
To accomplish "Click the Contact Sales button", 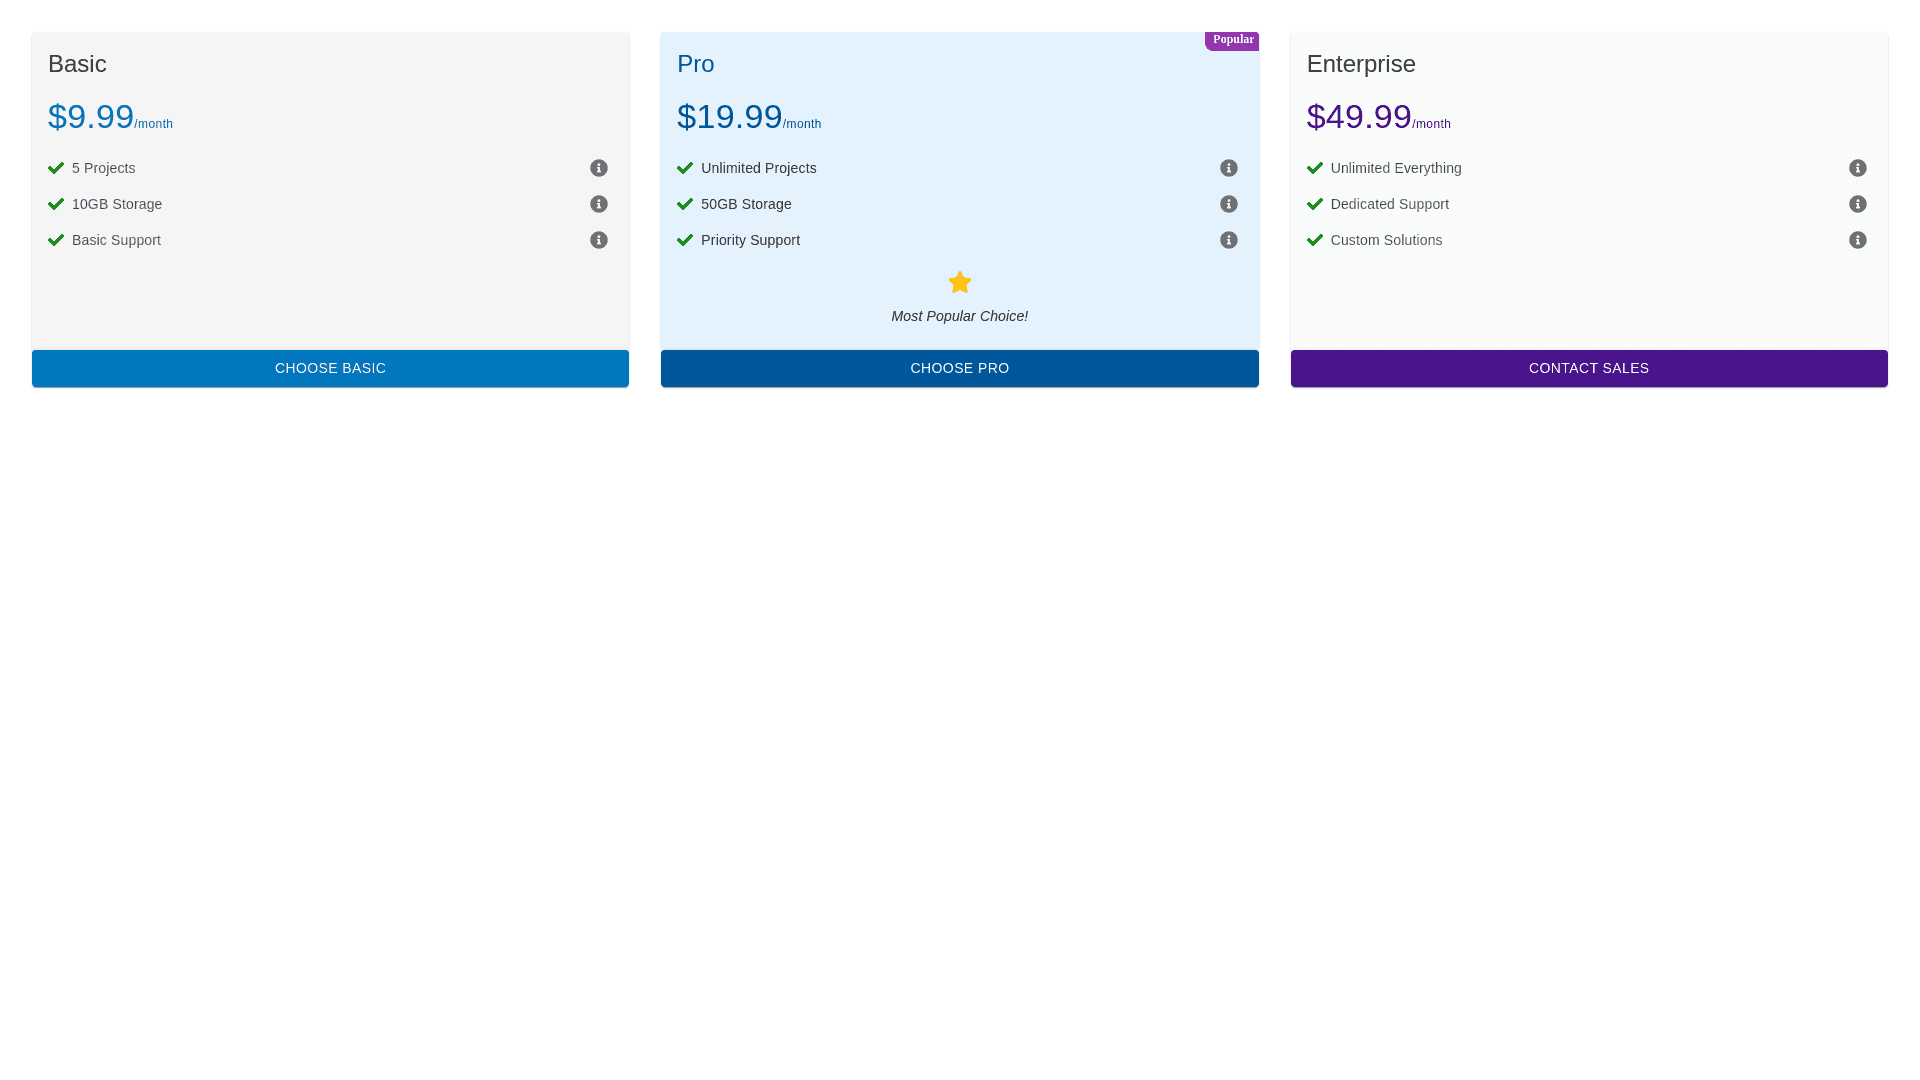I will click(1588, 368).
